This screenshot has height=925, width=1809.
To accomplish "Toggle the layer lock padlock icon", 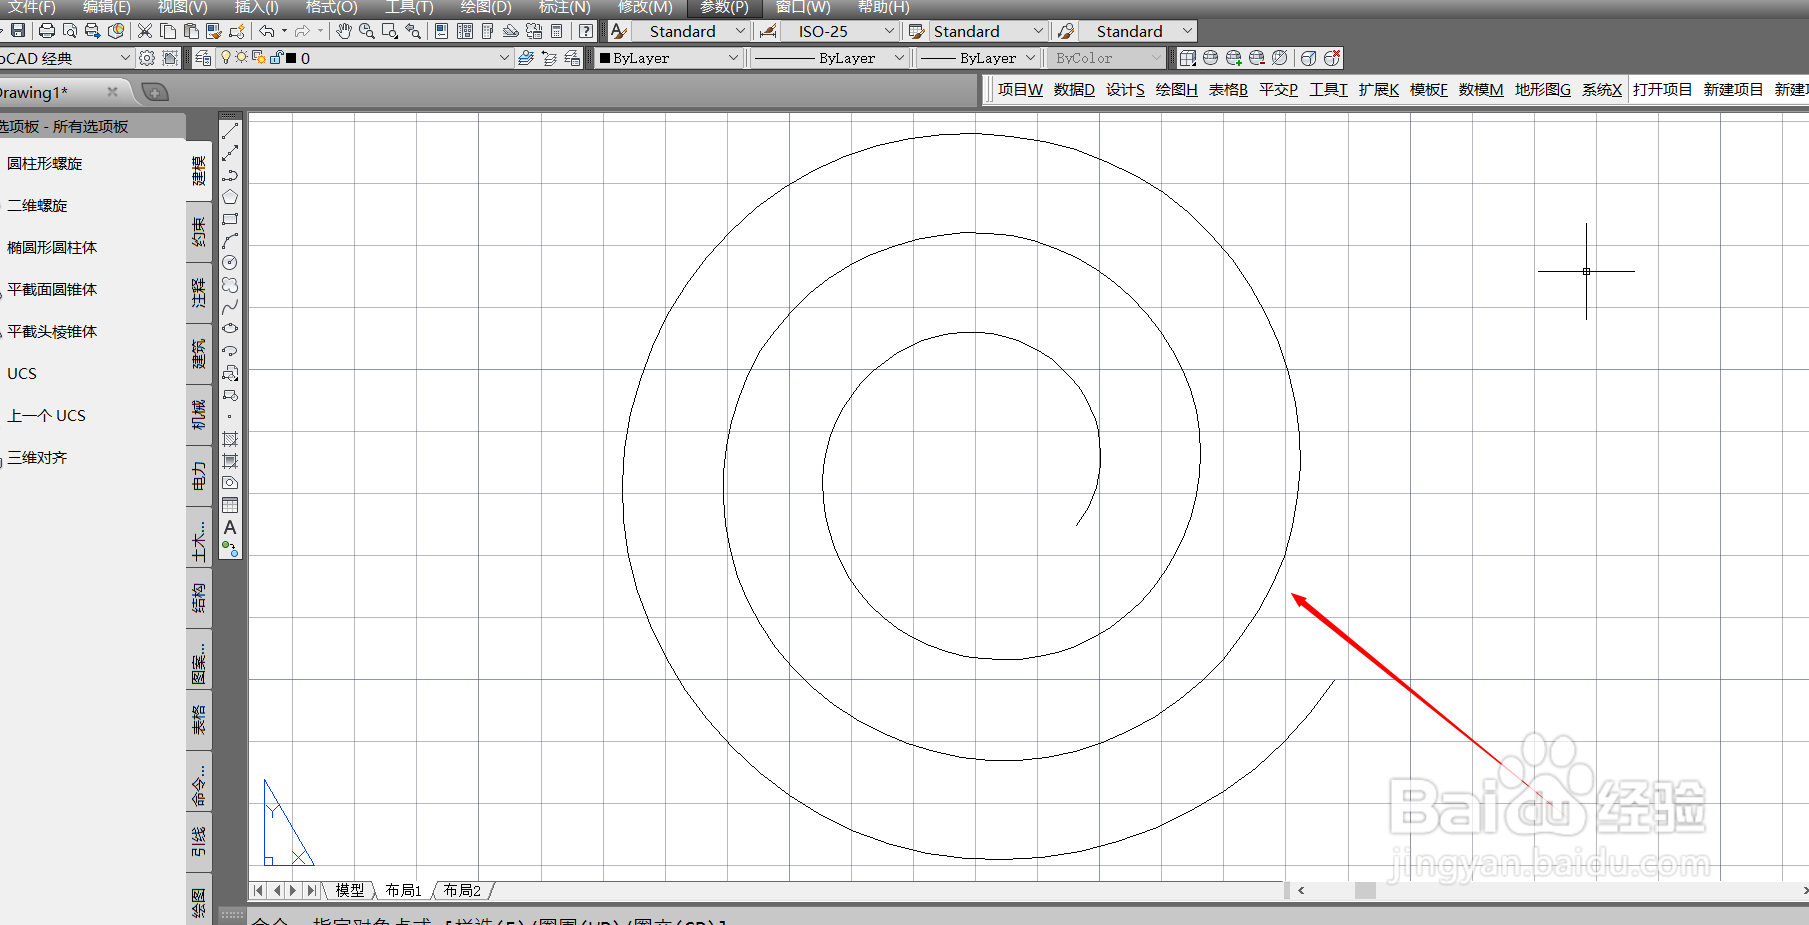I will 276,58.
